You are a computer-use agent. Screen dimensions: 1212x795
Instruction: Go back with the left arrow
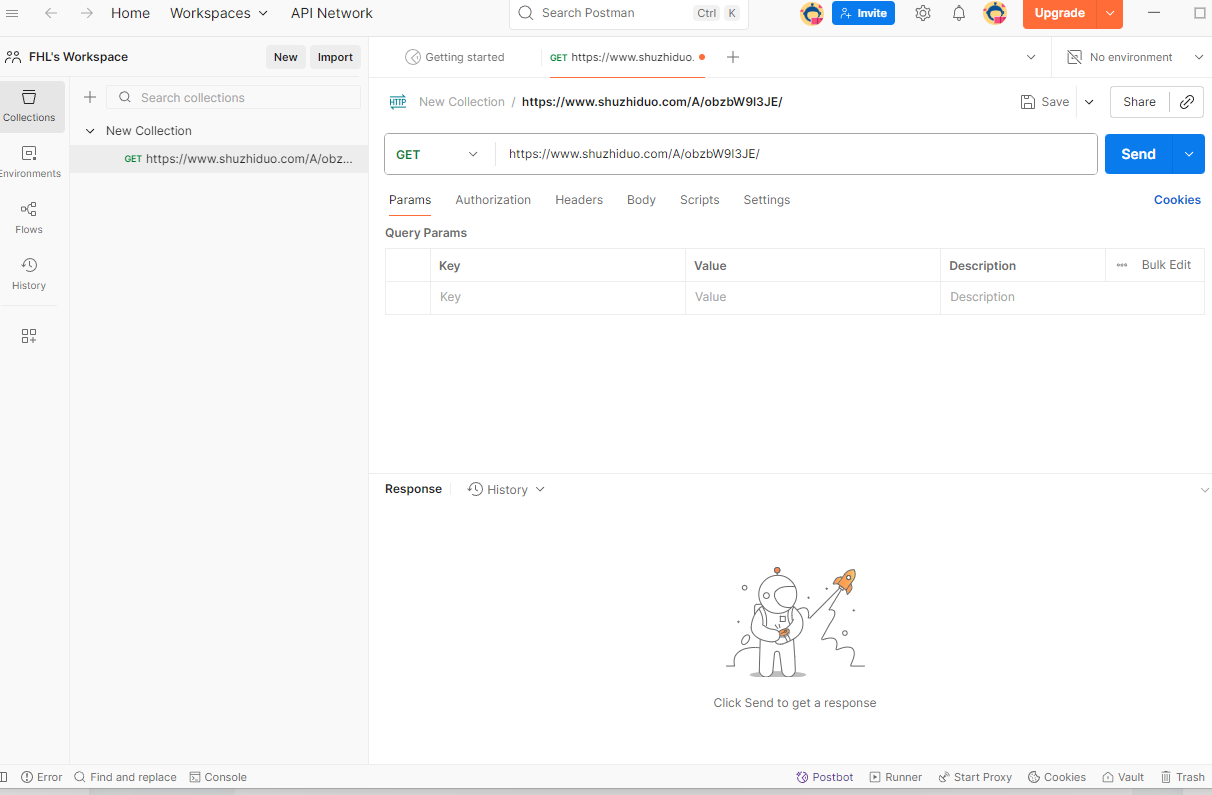pyautogui.click(x=51, y=13)
